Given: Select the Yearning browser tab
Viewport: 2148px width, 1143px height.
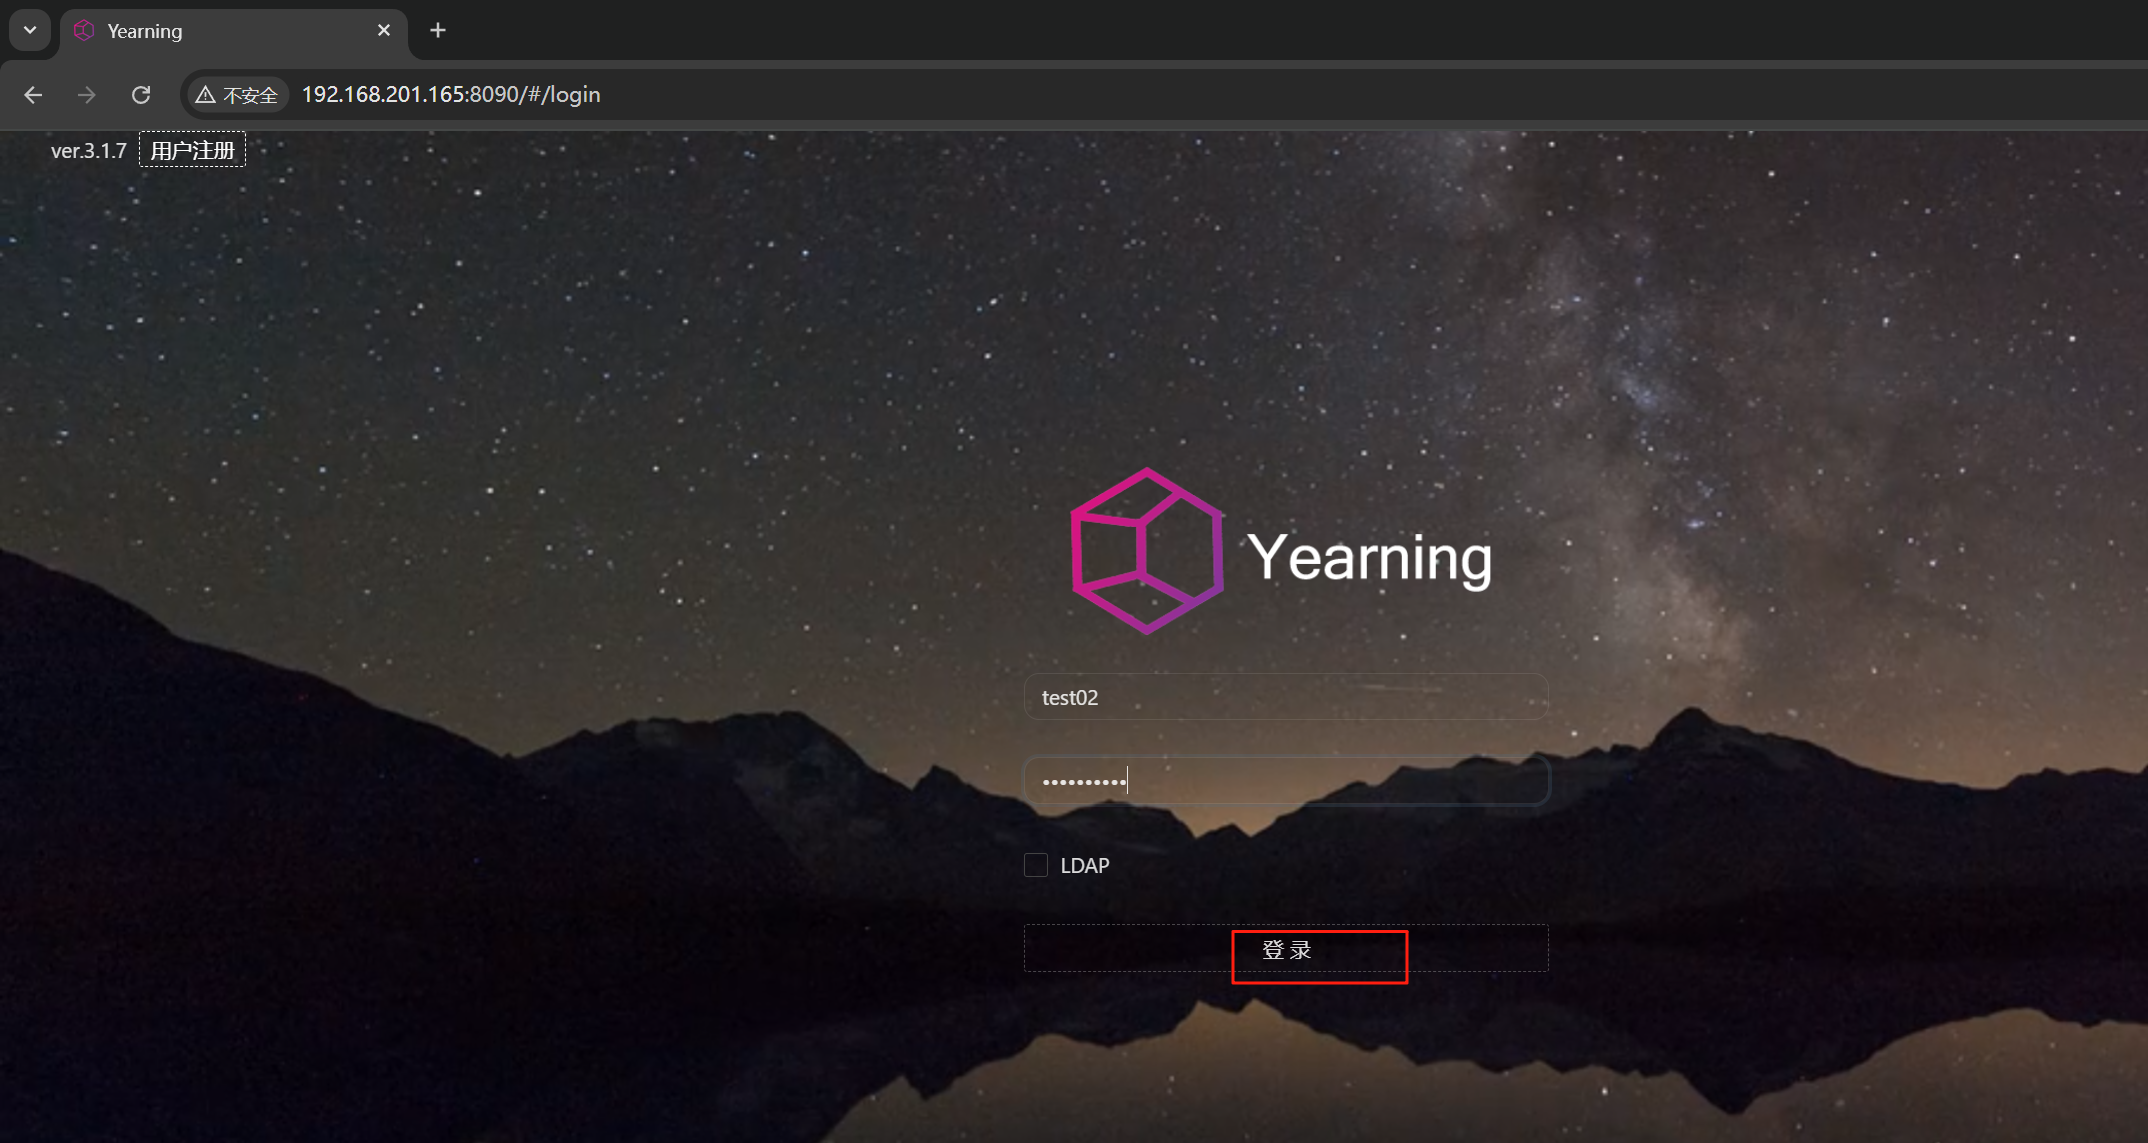Looking at the screenshot, I should coord(234,31).
